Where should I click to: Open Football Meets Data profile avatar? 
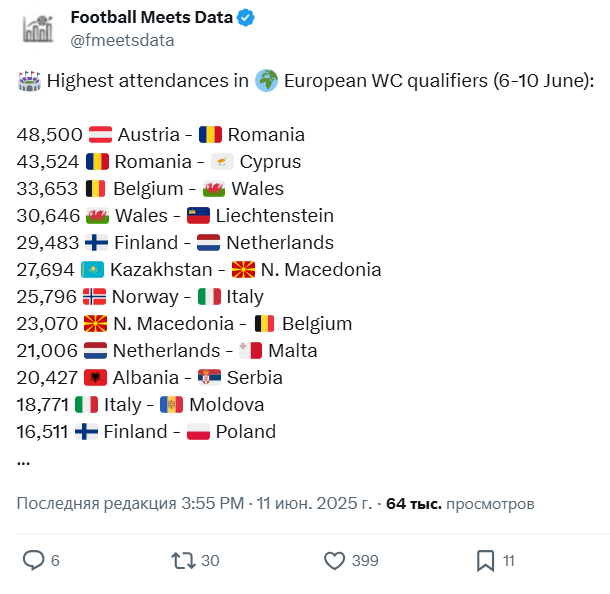pos(38,29)
